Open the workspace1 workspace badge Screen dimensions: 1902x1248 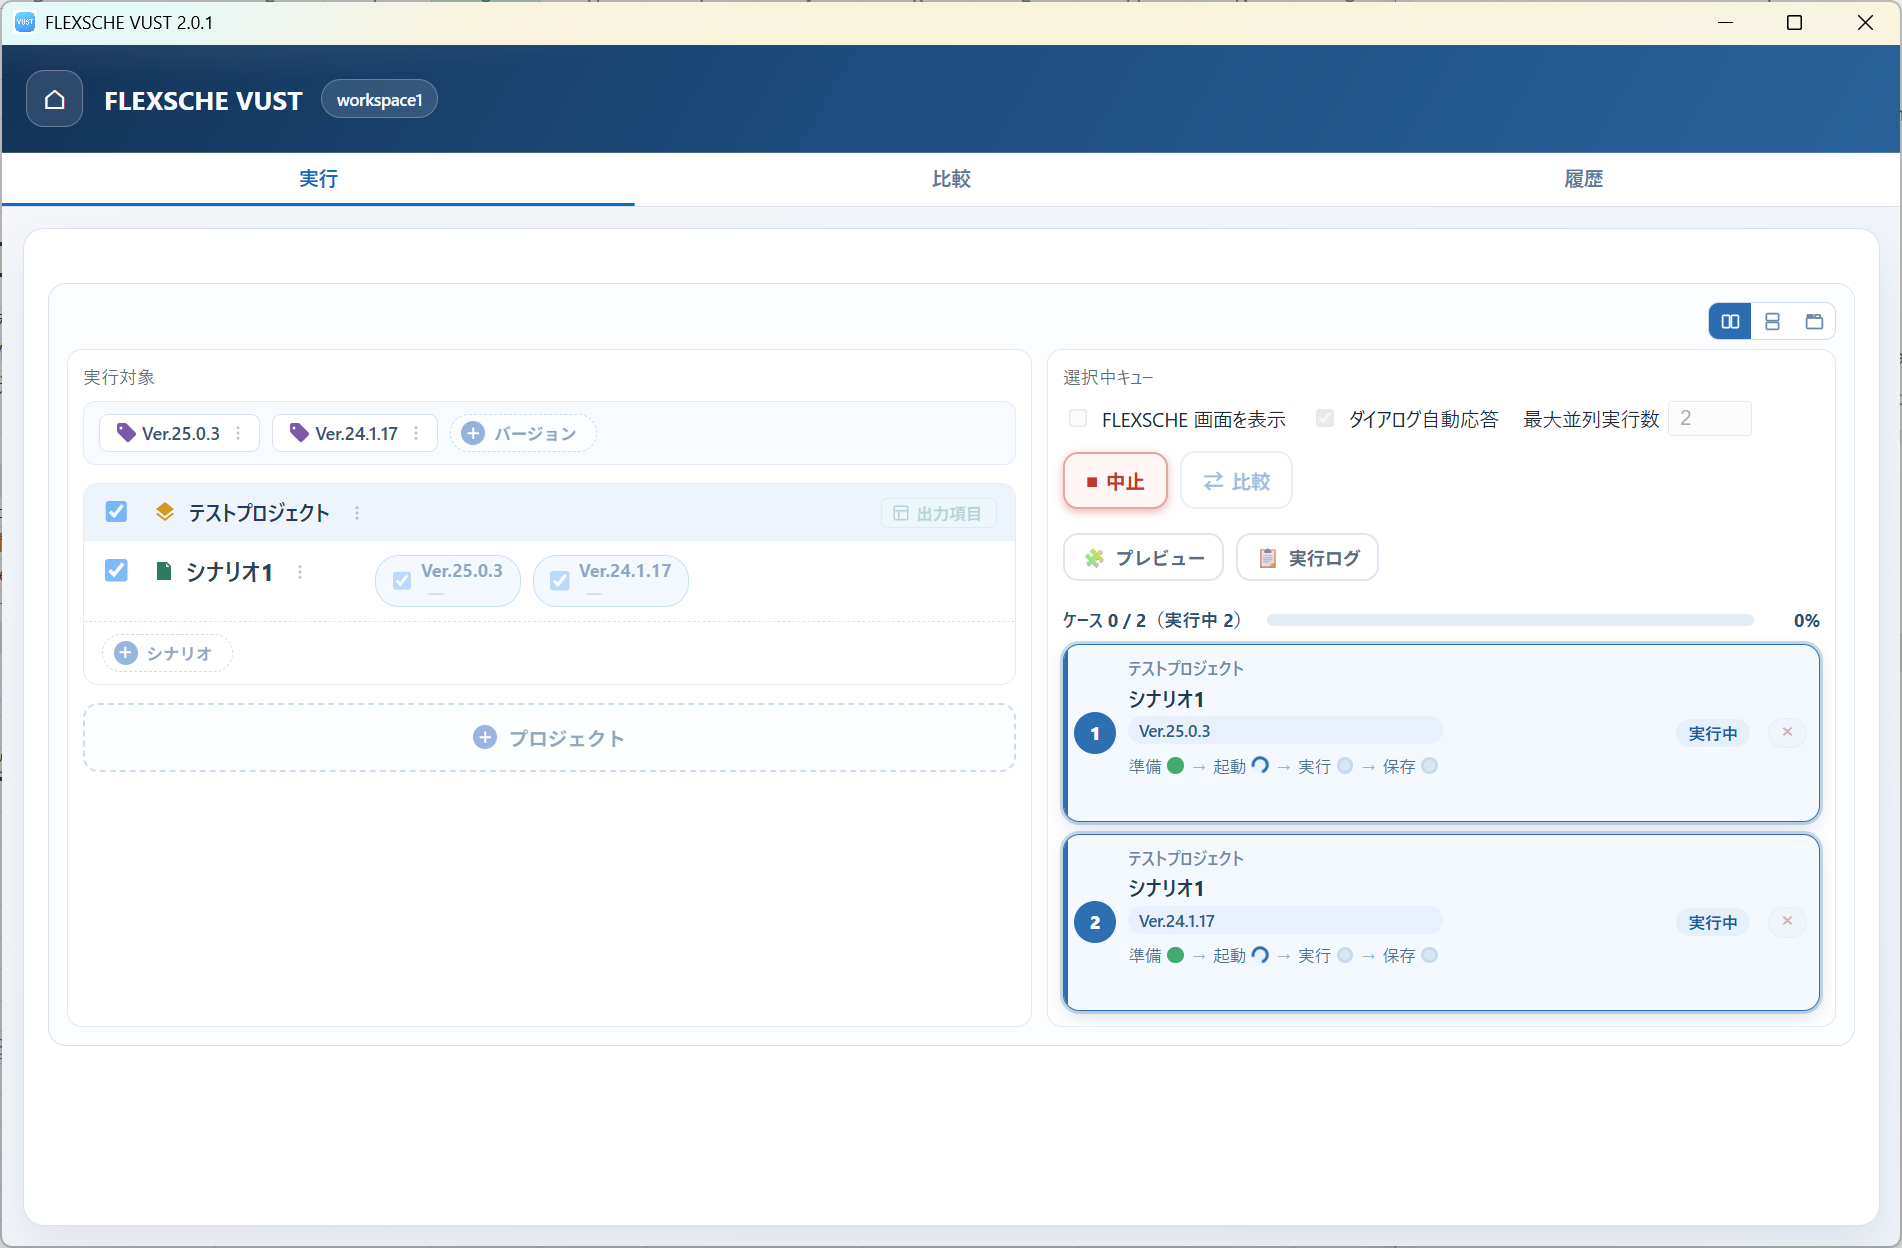[379, 99]
